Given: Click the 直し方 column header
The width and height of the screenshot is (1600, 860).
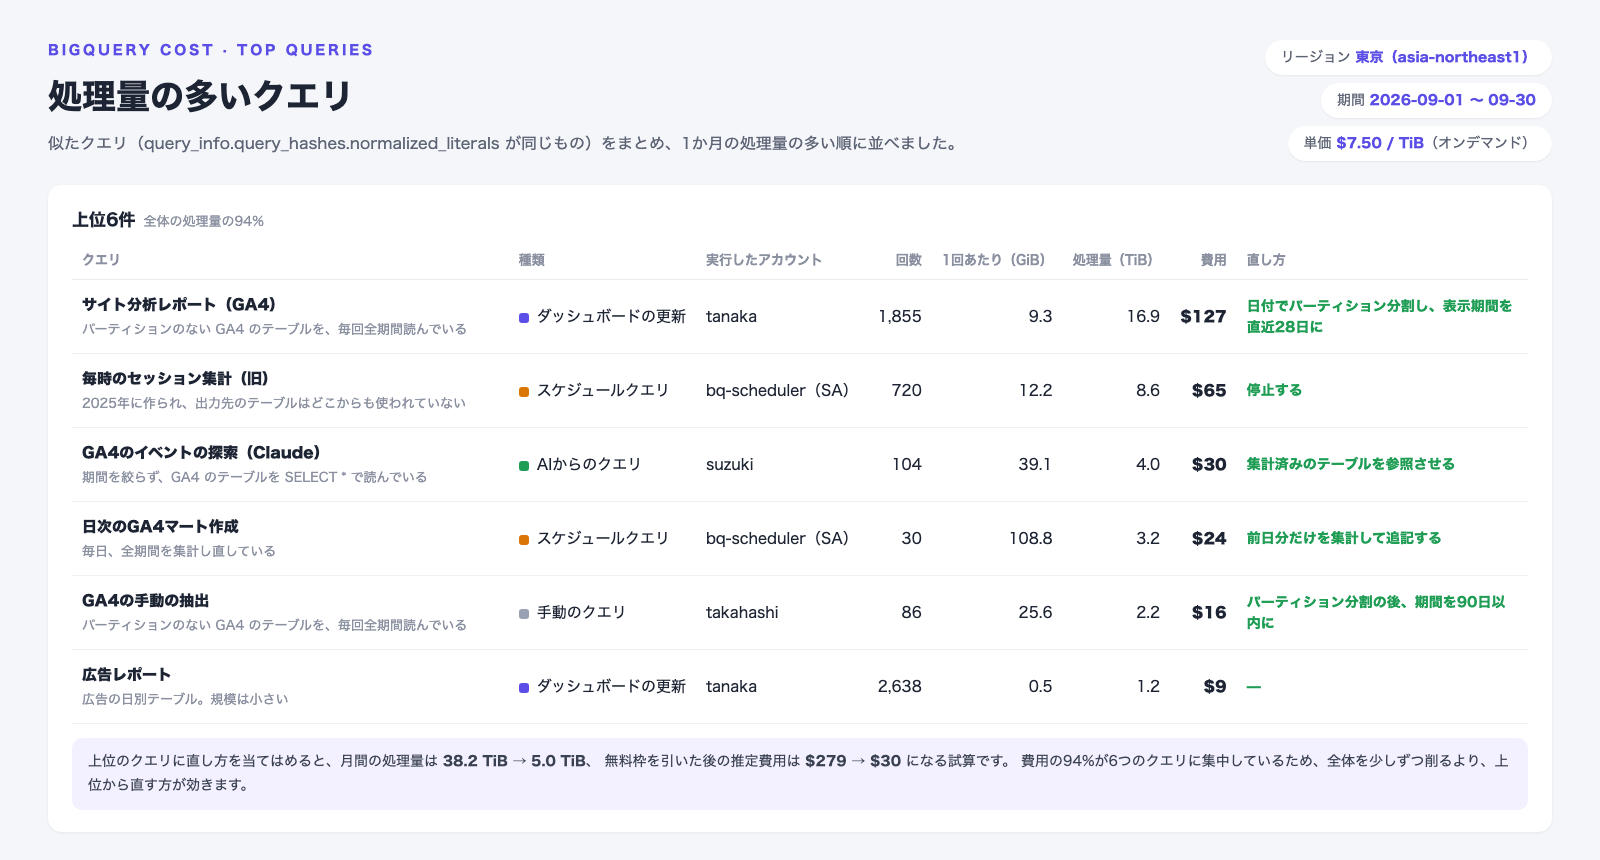Looking at the screenshot, I should [1266, 260].
